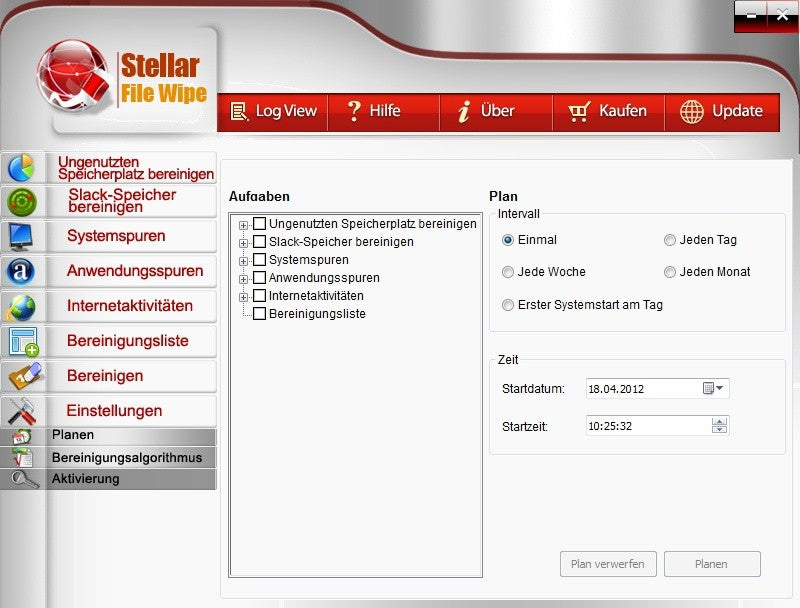Select Erster Systemstart am Tag option

click(508, 305)
